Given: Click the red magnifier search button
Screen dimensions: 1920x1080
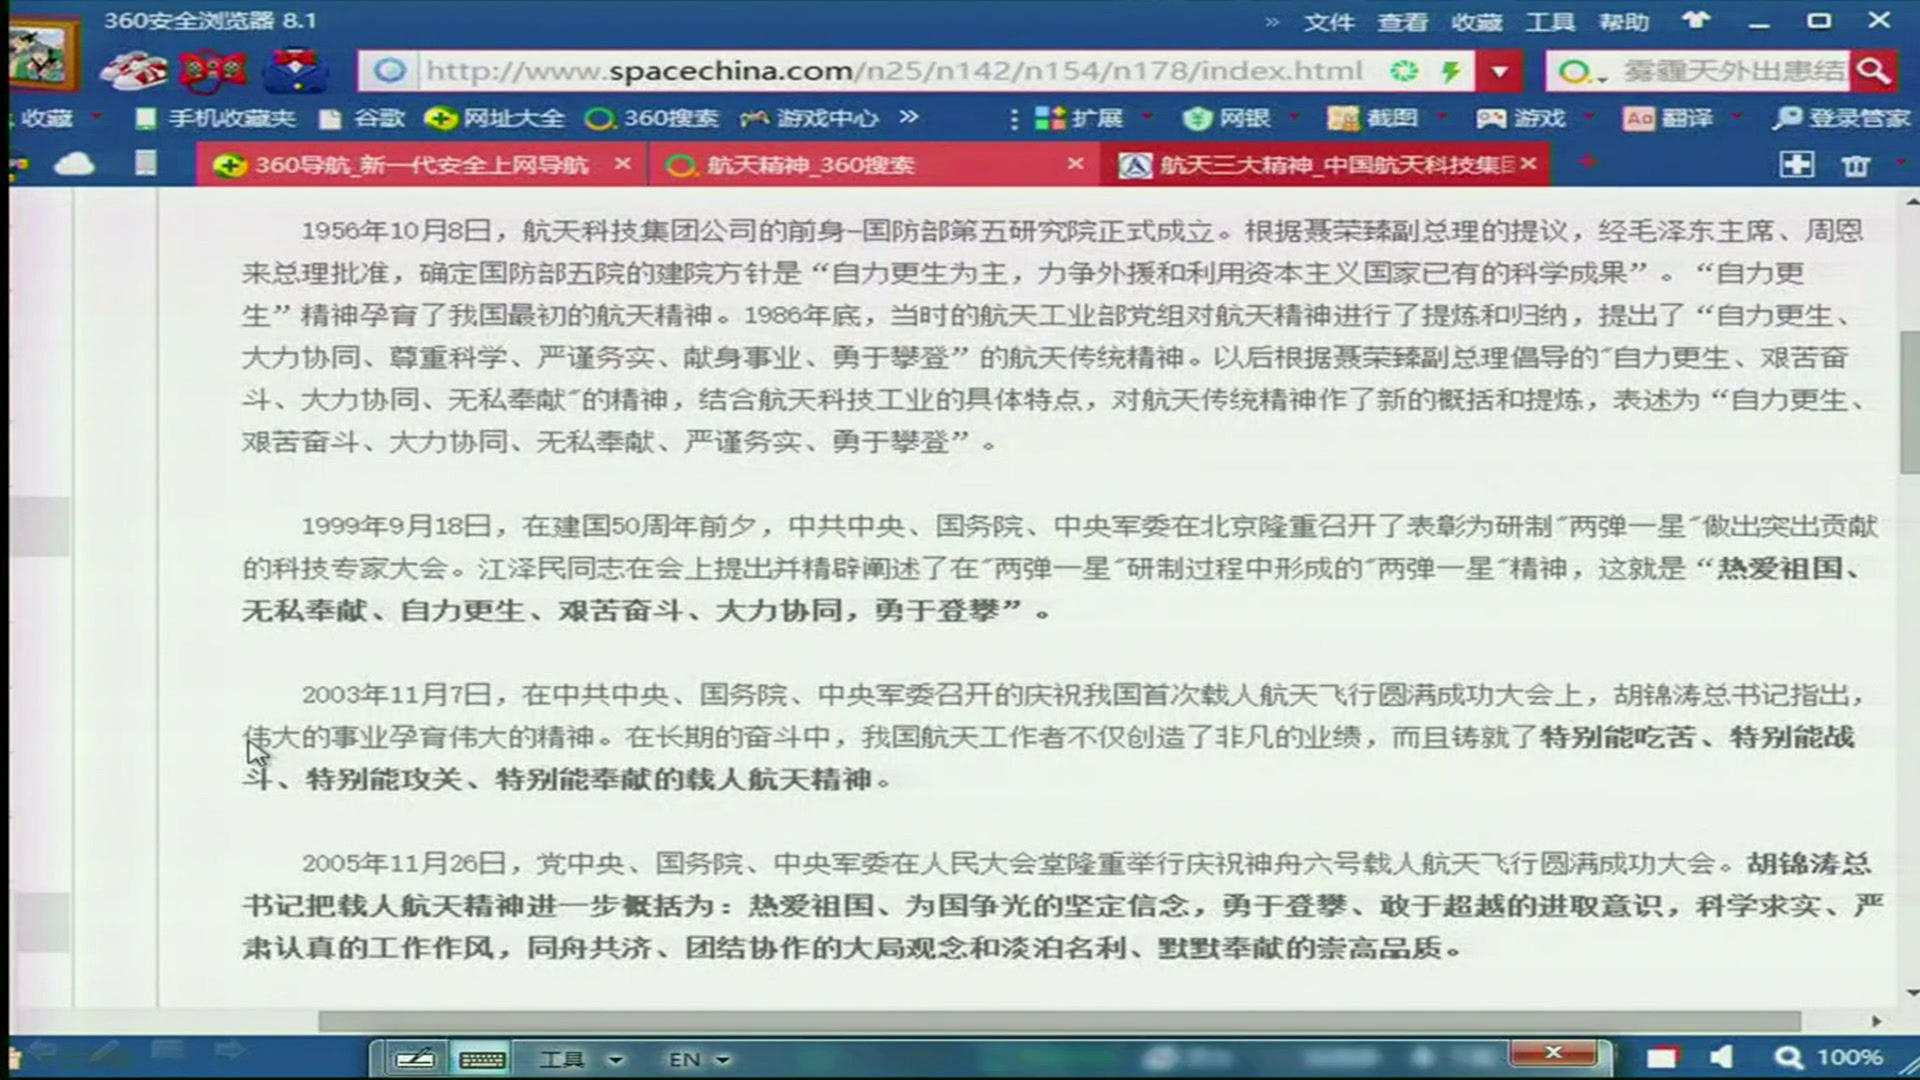Looking at the screenshot, I should [1872, 70].
